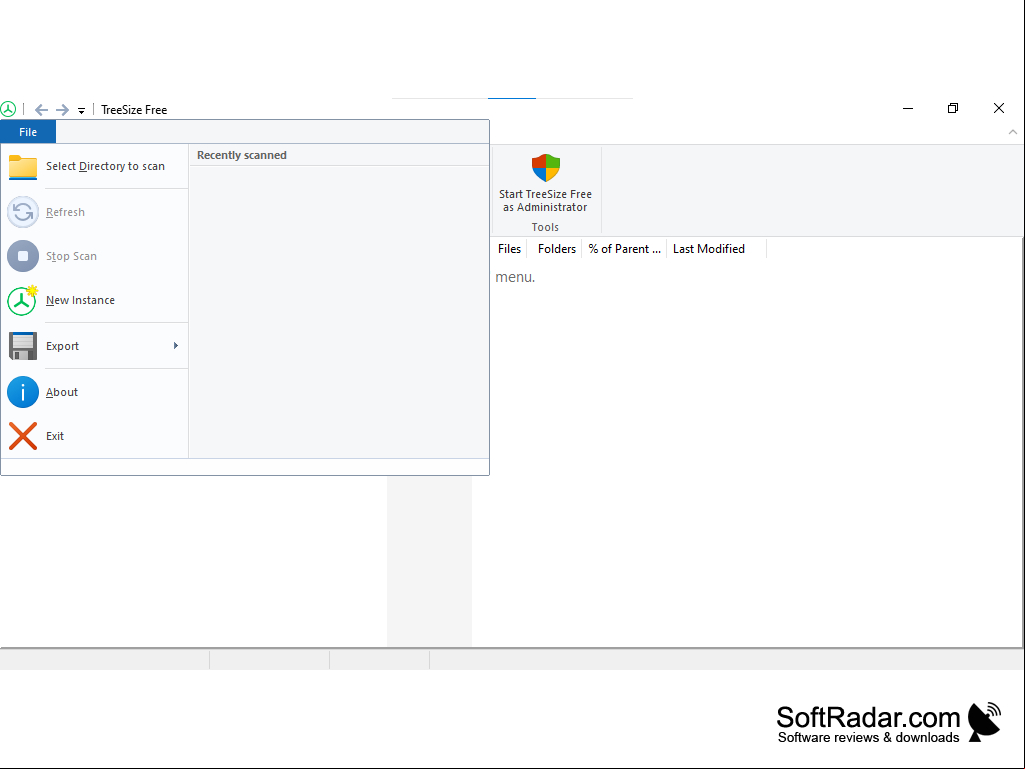Go back with the left arrow

pyautogui.click(x=41, y=110)
